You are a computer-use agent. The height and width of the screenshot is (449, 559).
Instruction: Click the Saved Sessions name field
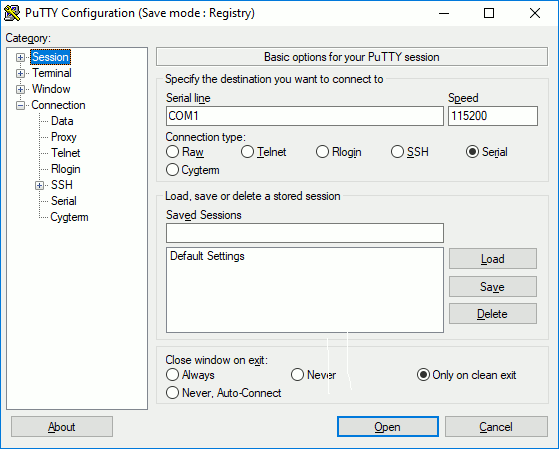(305, 233)
